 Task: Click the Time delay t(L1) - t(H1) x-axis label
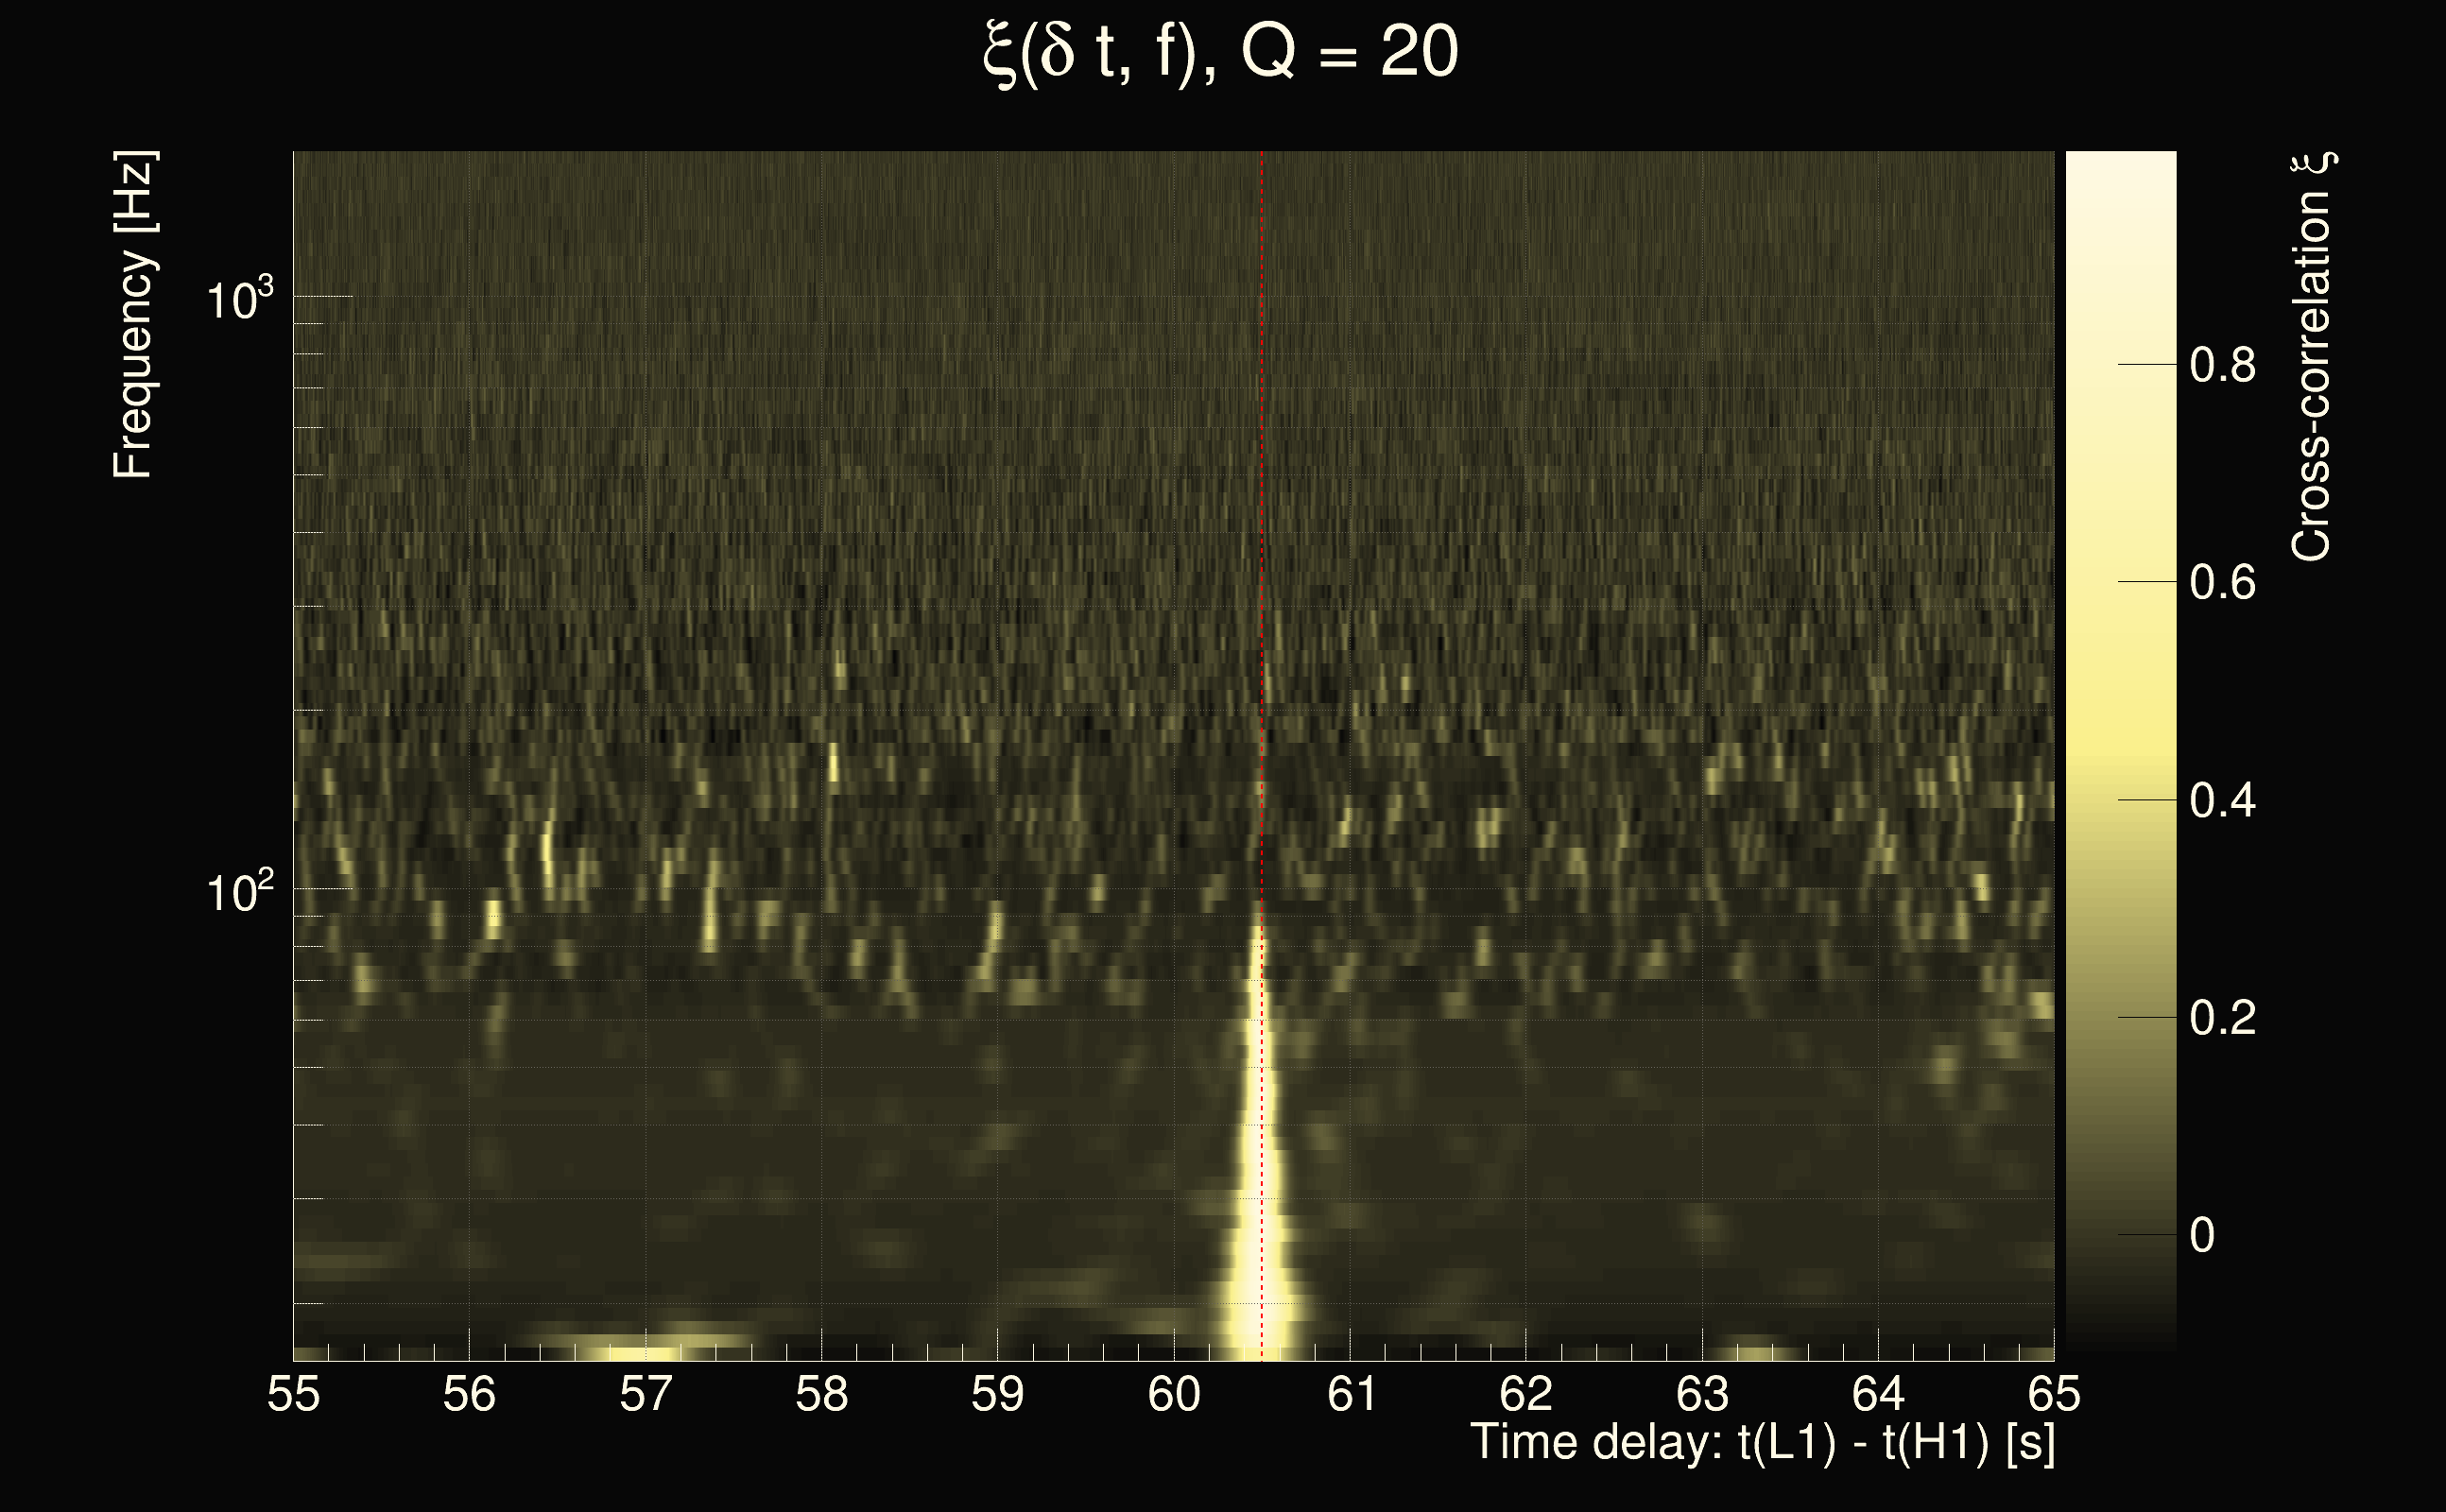[1762, 1442]
